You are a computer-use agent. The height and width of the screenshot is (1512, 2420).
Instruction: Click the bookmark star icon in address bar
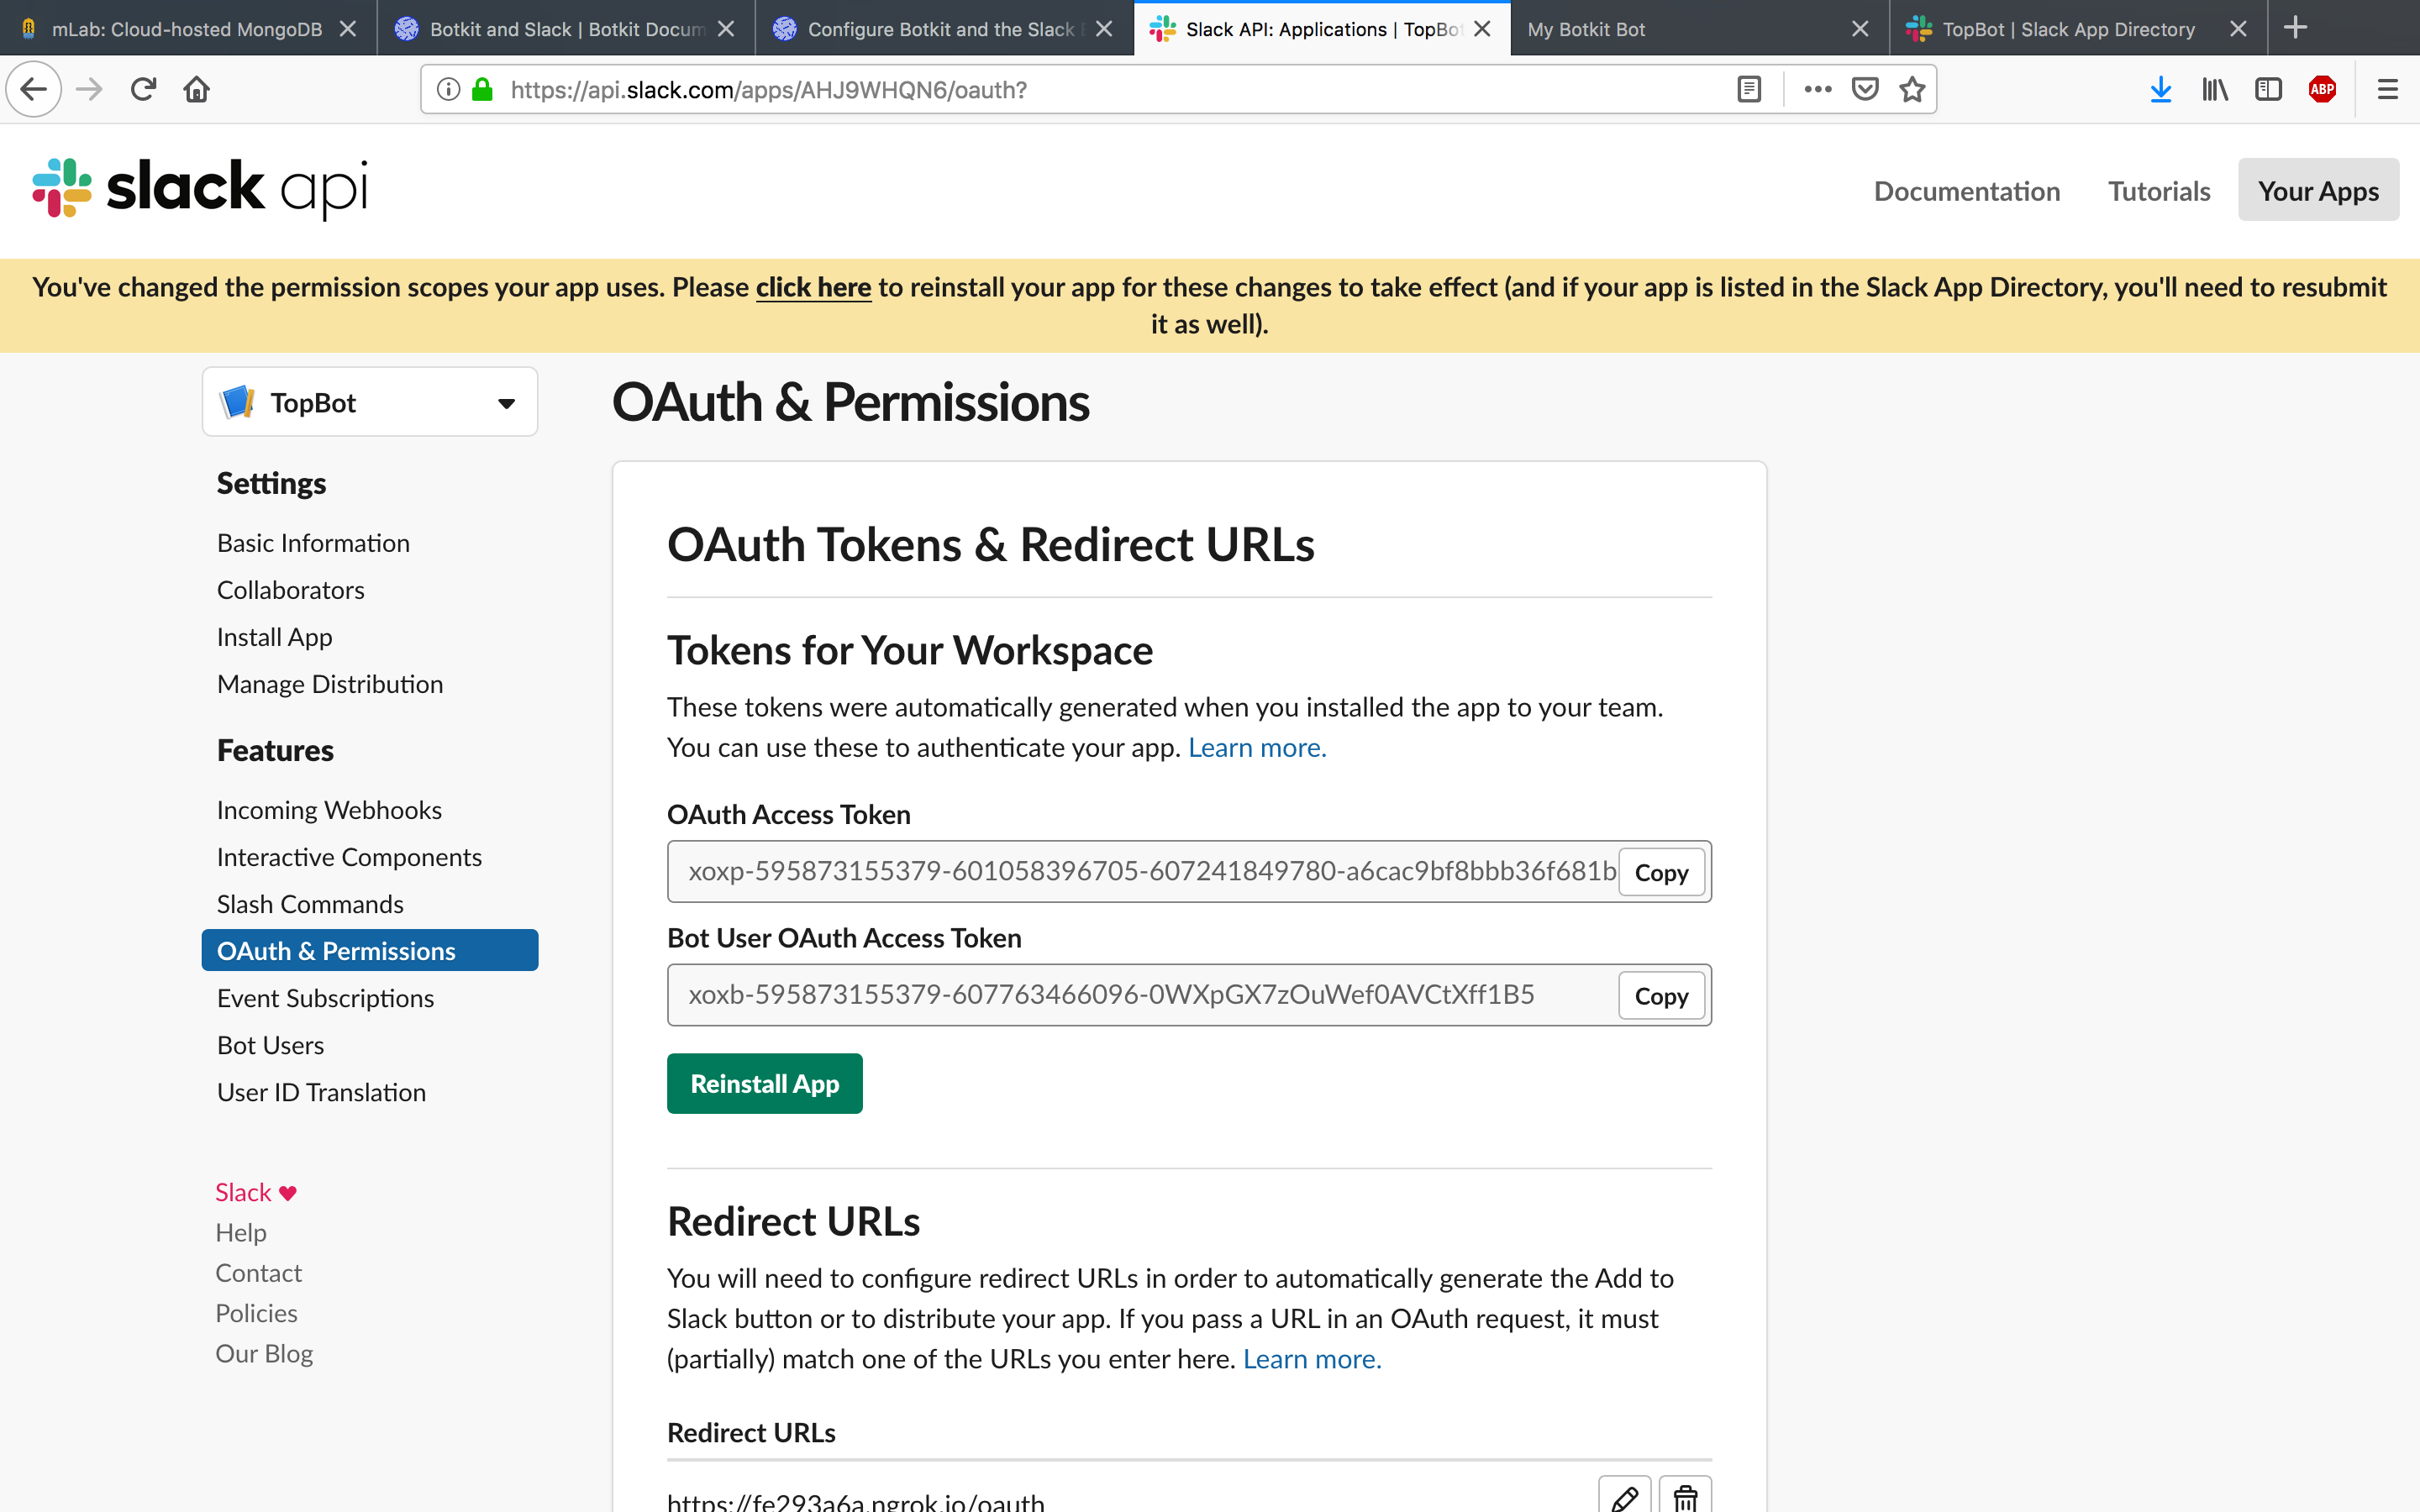click(1912, 90)
